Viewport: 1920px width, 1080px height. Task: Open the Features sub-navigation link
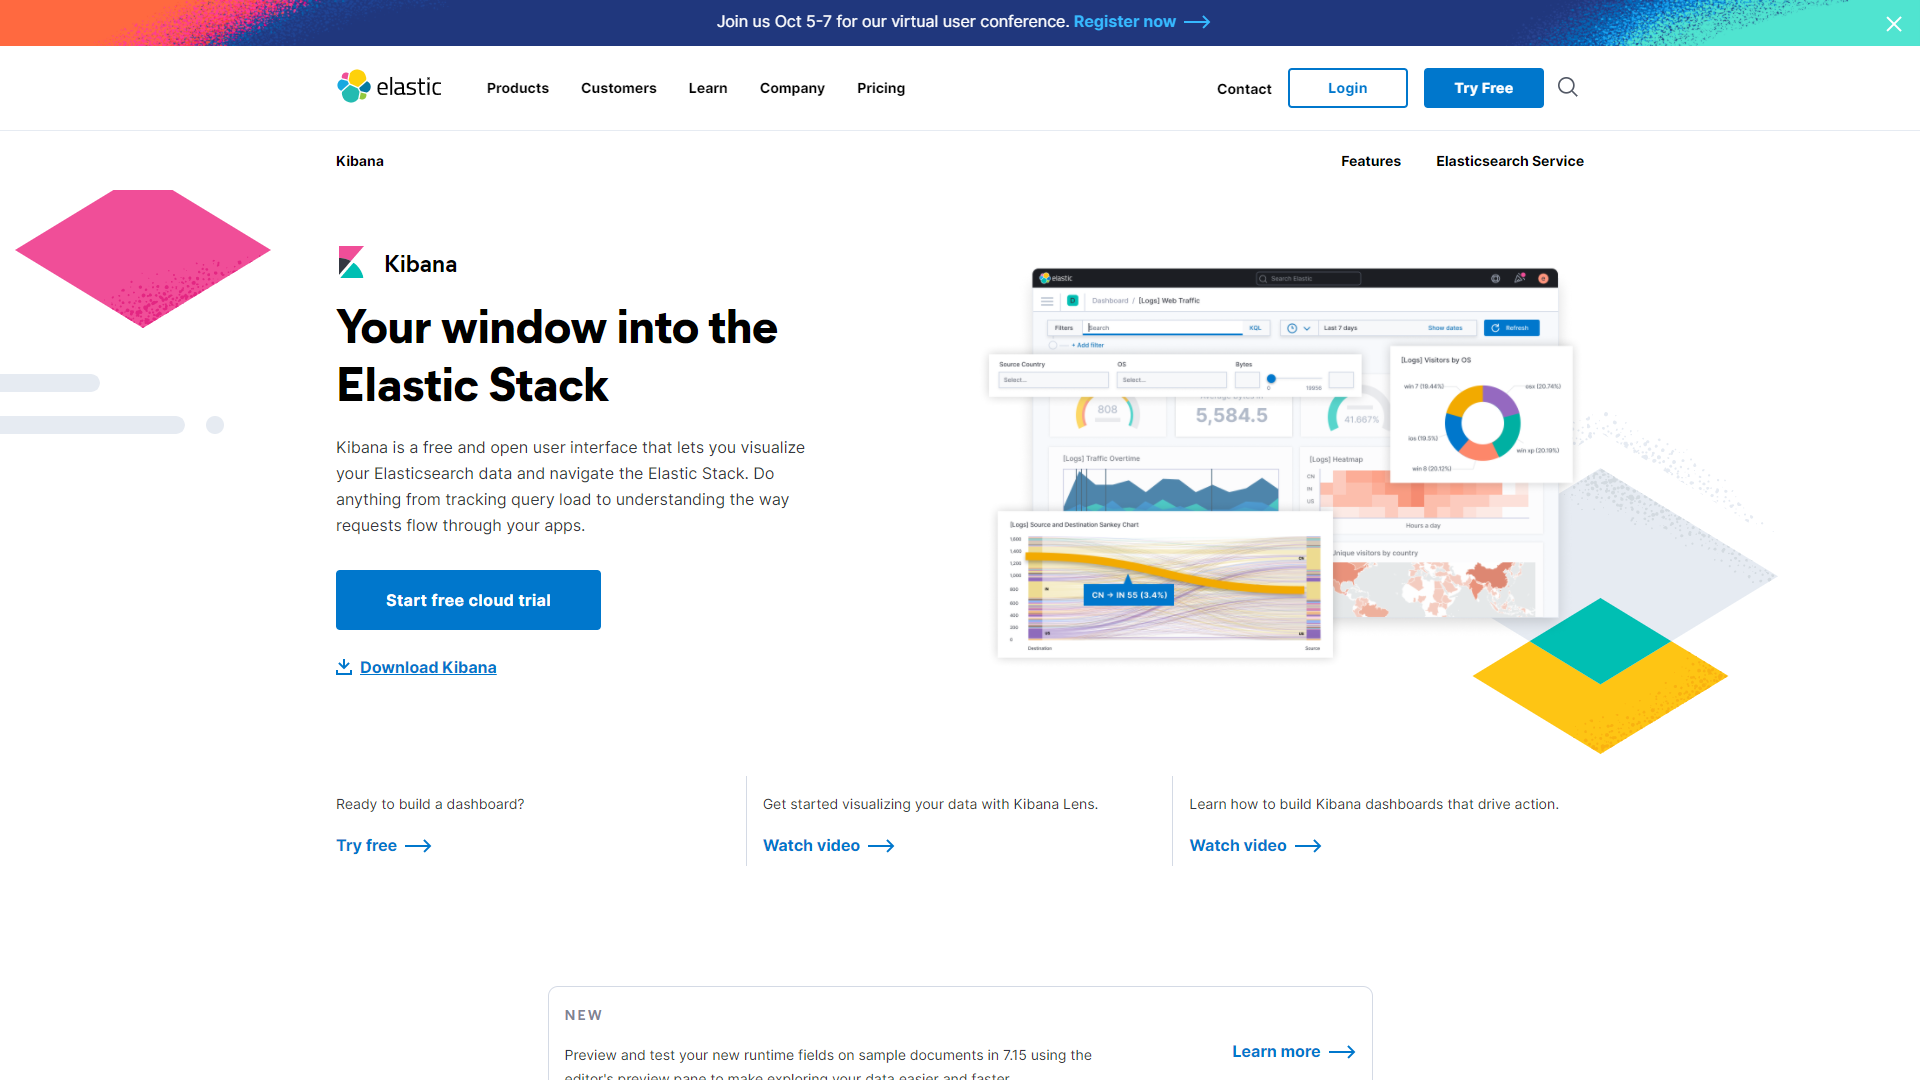[1371, 161]
